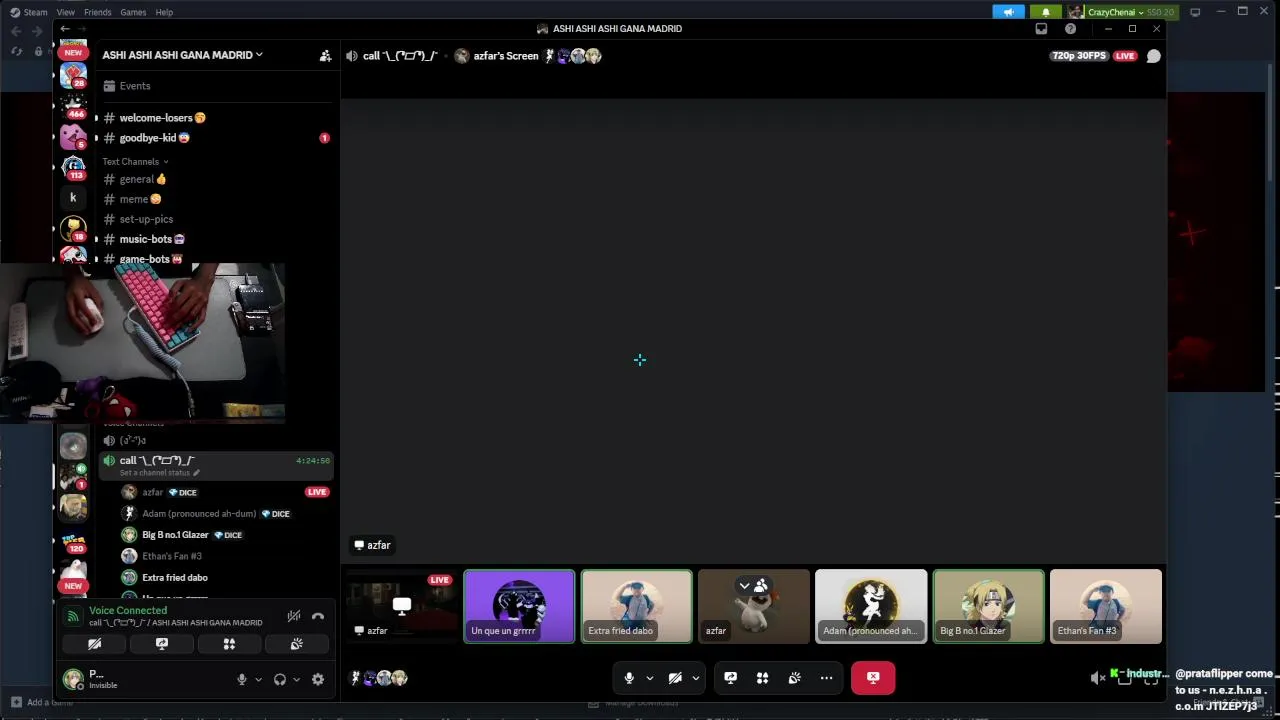The width and height of the screenshot is (1280, 720).
Task: Click share your screen in call bar
Action: tap(731, 678)
